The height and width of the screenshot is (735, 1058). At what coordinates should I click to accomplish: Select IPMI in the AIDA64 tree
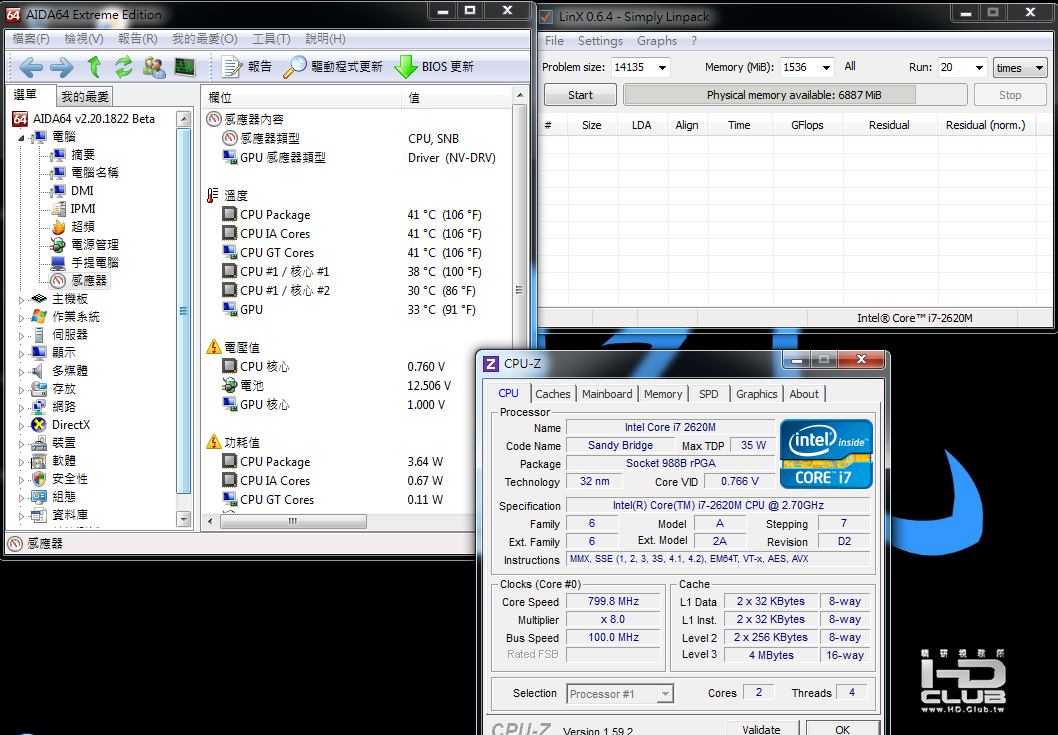coord(82,209)
